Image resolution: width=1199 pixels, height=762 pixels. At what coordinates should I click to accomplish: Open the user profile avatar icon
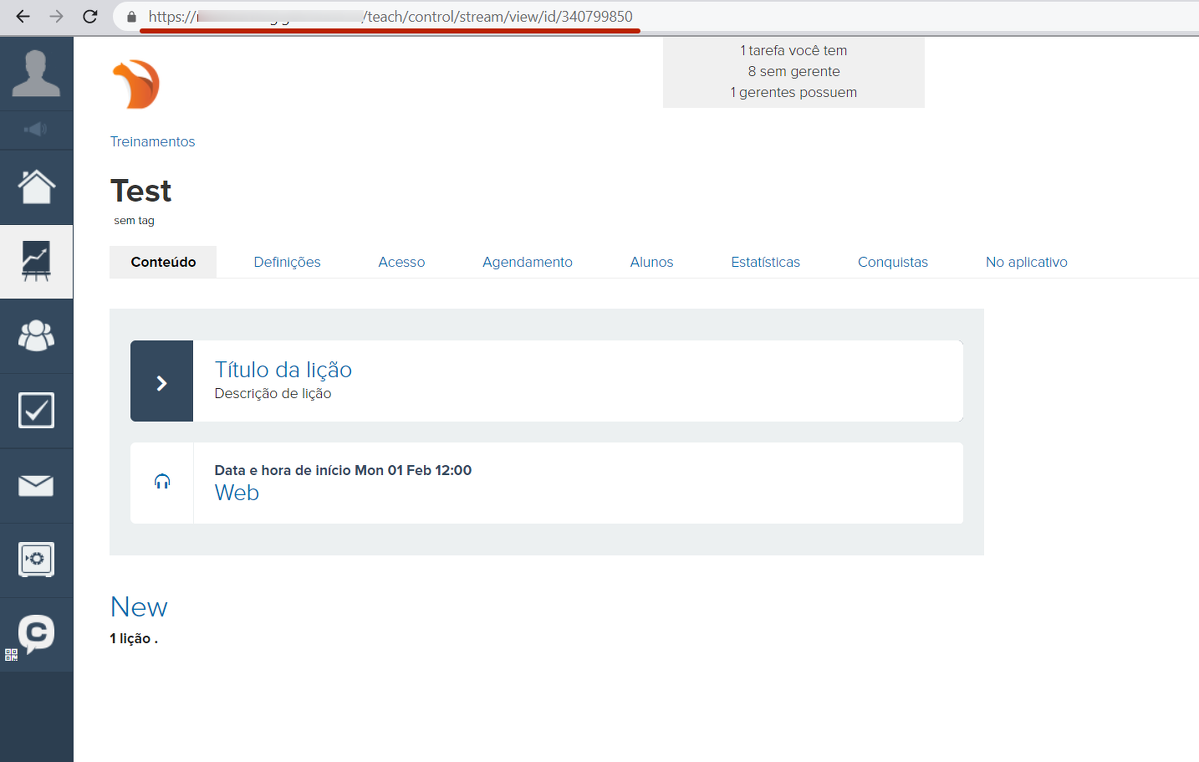[36, 73]
